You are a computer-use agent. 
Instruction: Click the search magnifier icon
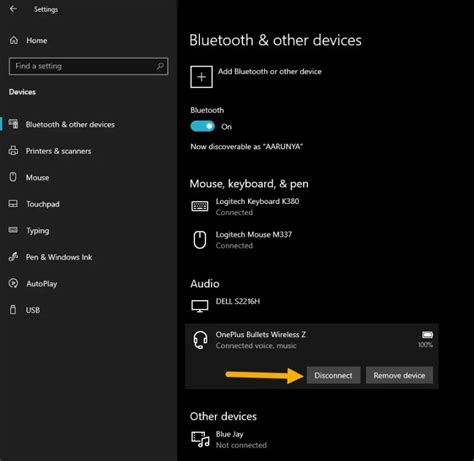tap(160, 66)
